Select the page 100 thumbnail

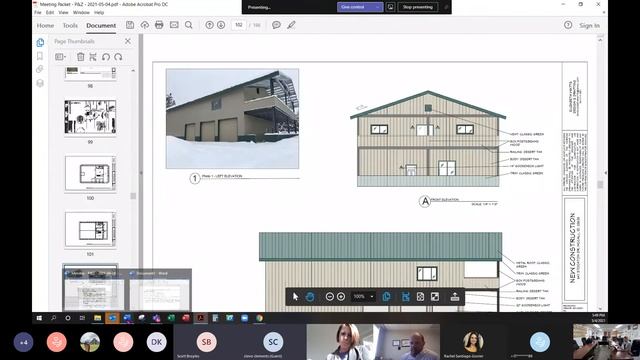tap(90, 173)
